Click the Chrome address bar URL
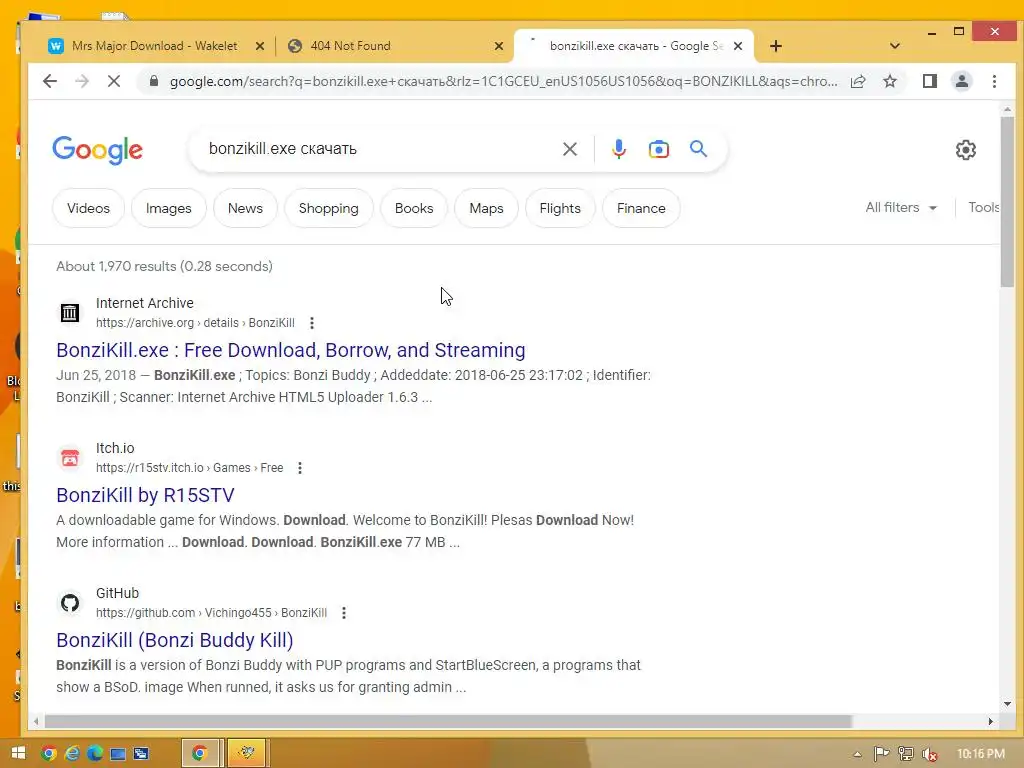This screenshot has height=768, width=1024. [503, 81]
